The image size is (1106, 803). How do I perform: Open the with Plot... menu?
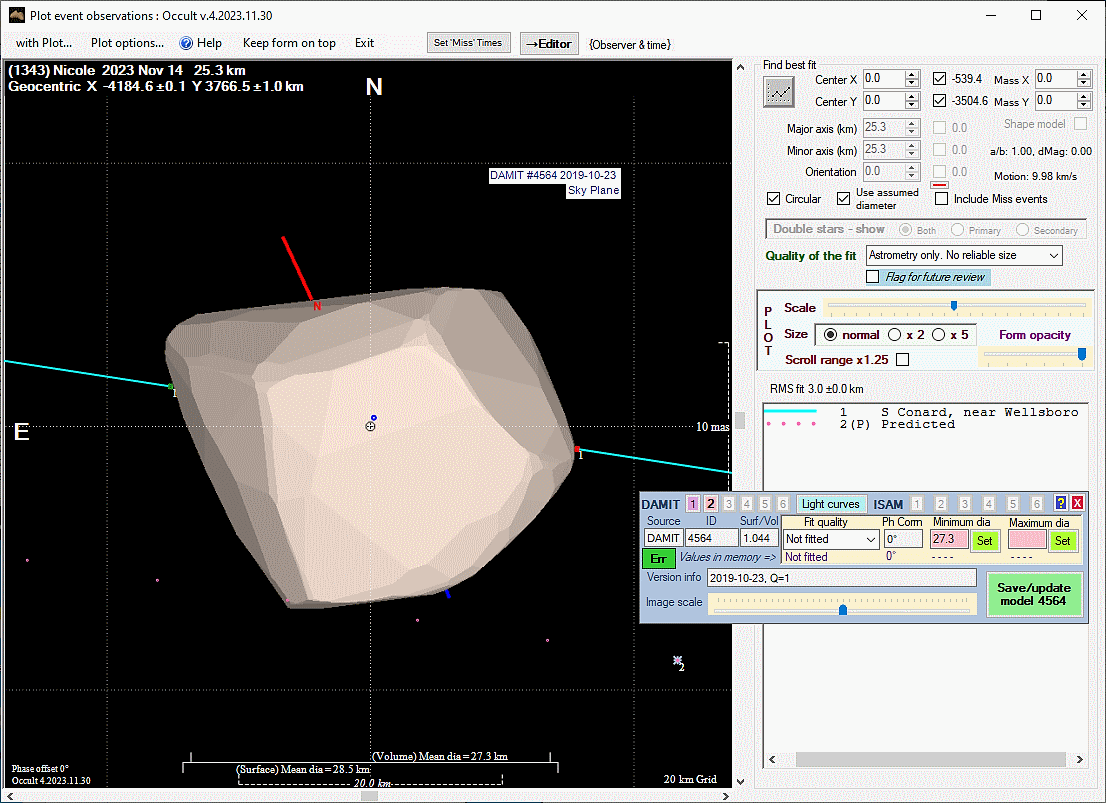[x=44, y=43]
